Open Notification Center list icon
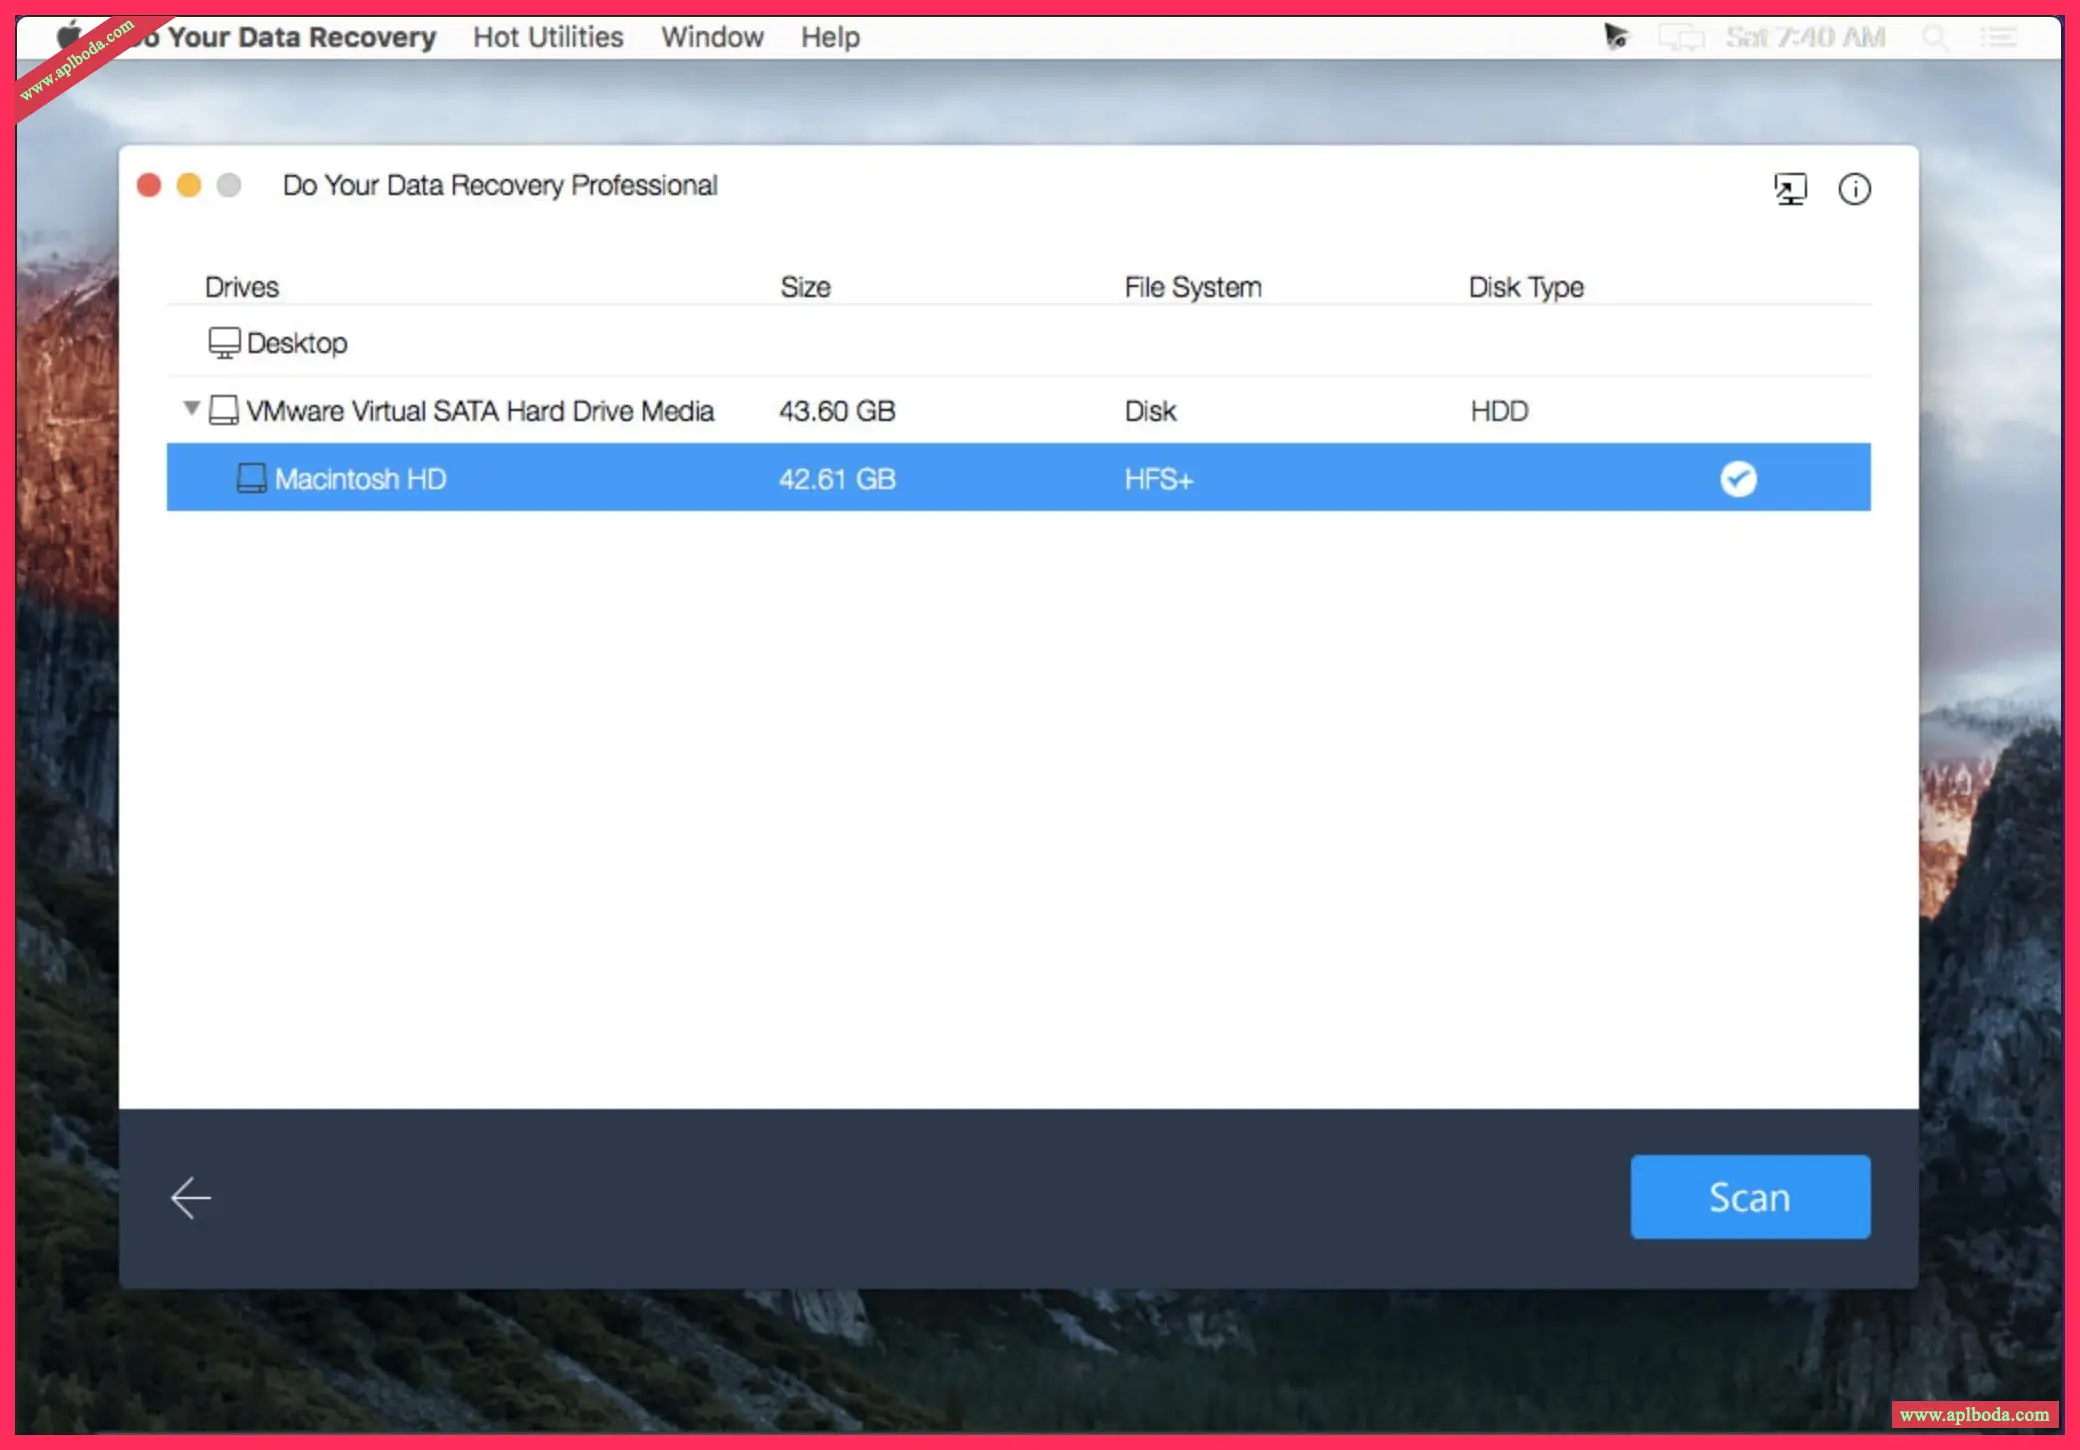This screenshot has height=1450, width=2080. click(x=1998, y=38)
